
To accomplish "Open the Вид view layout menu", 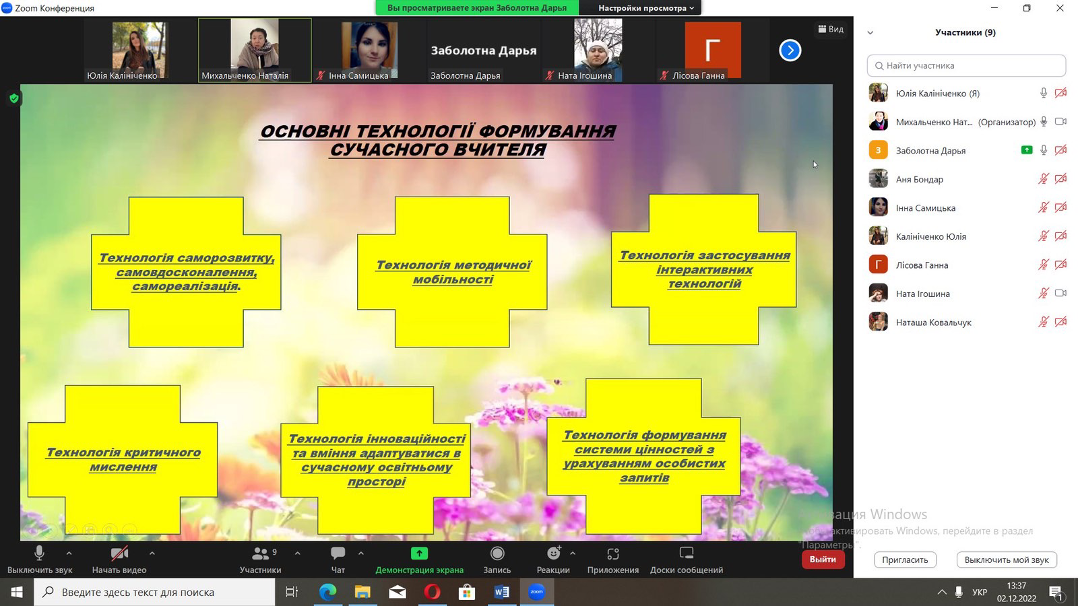I will 831,29.
